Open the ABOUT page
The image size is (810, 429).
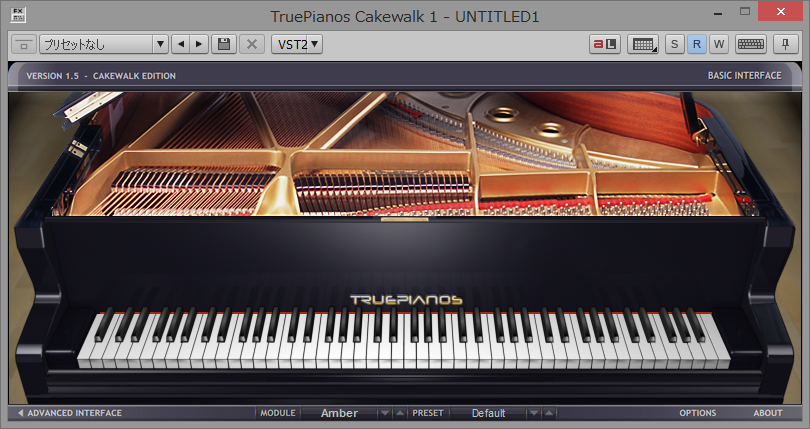(x=768, y=413)
